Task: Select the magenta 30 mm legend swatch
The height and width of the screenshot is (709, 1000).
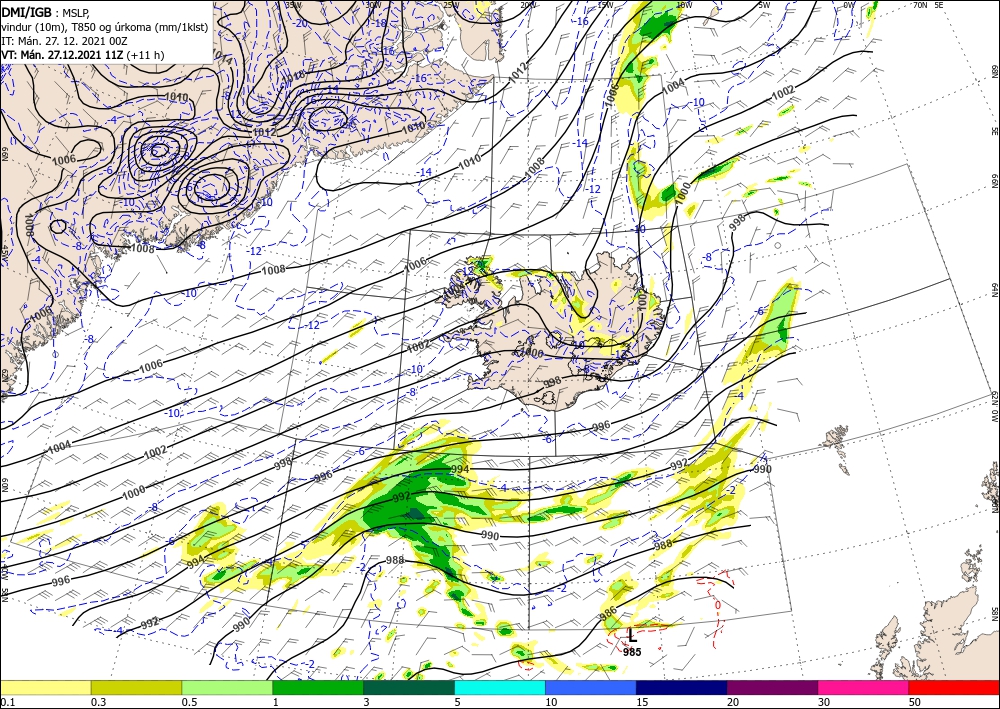Action: pos(864,687)
